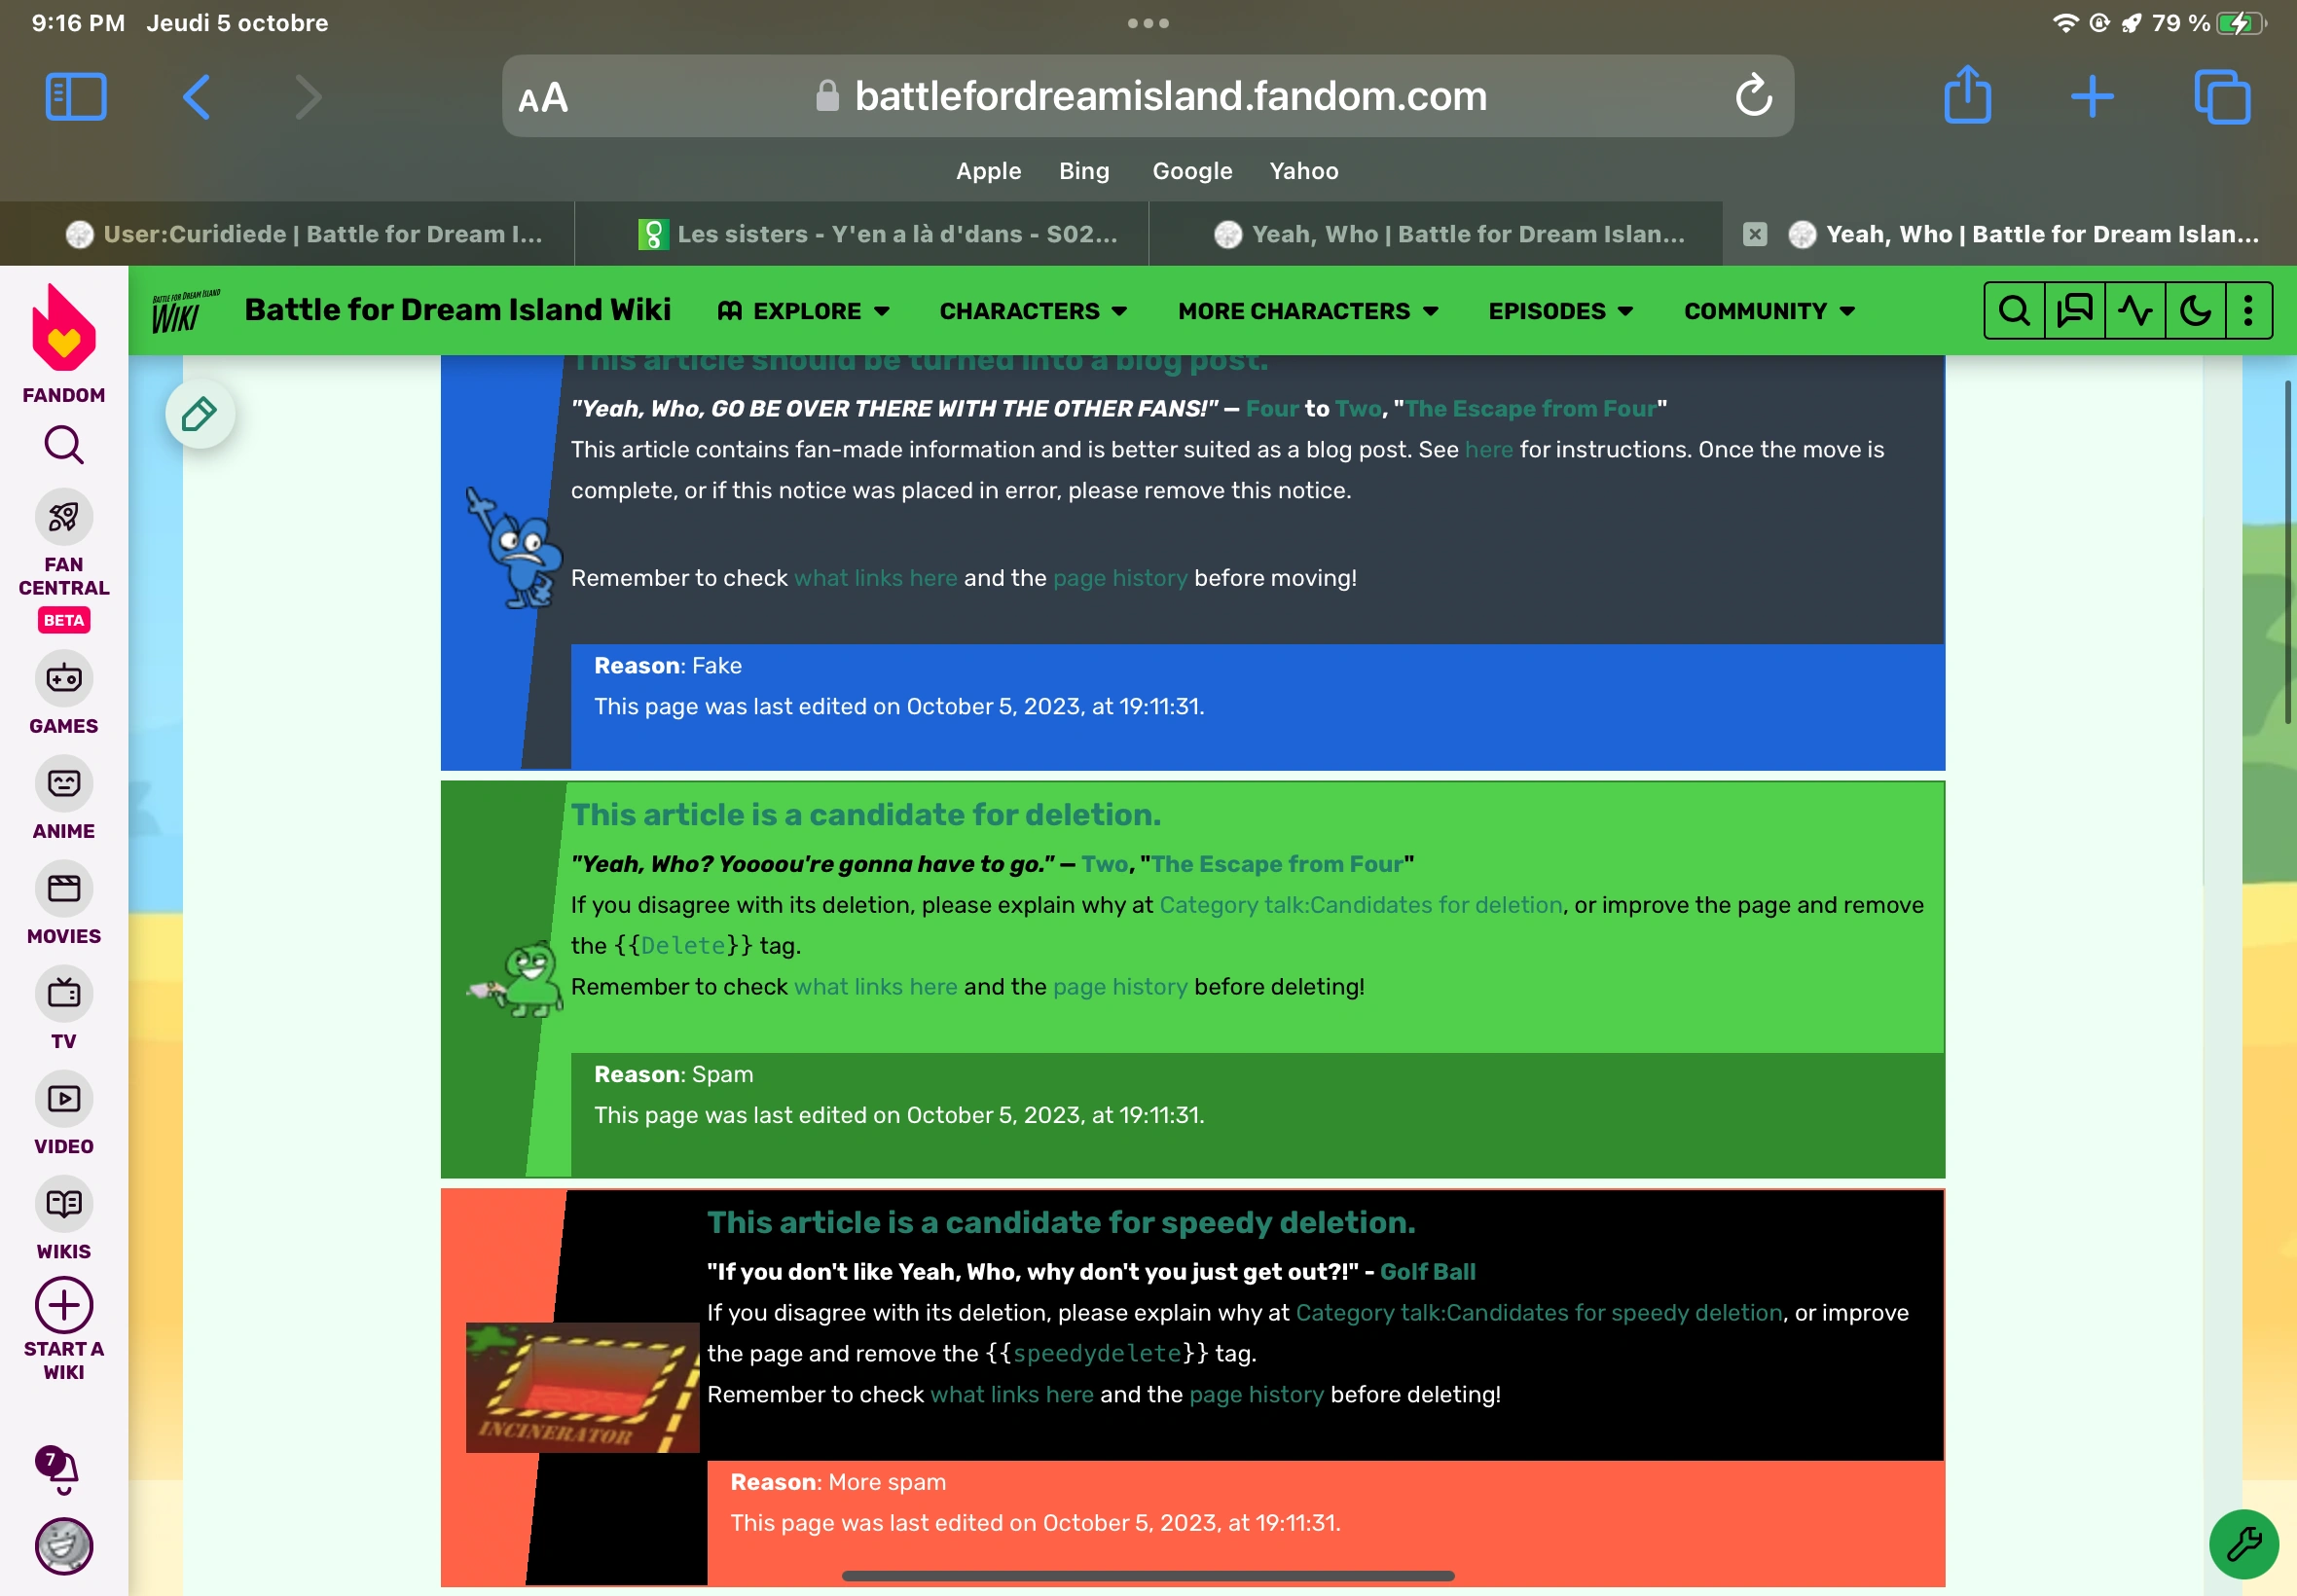Open the wiki Discuss chat bubbles icon

pyautogui.click(x=2074, y=311)
